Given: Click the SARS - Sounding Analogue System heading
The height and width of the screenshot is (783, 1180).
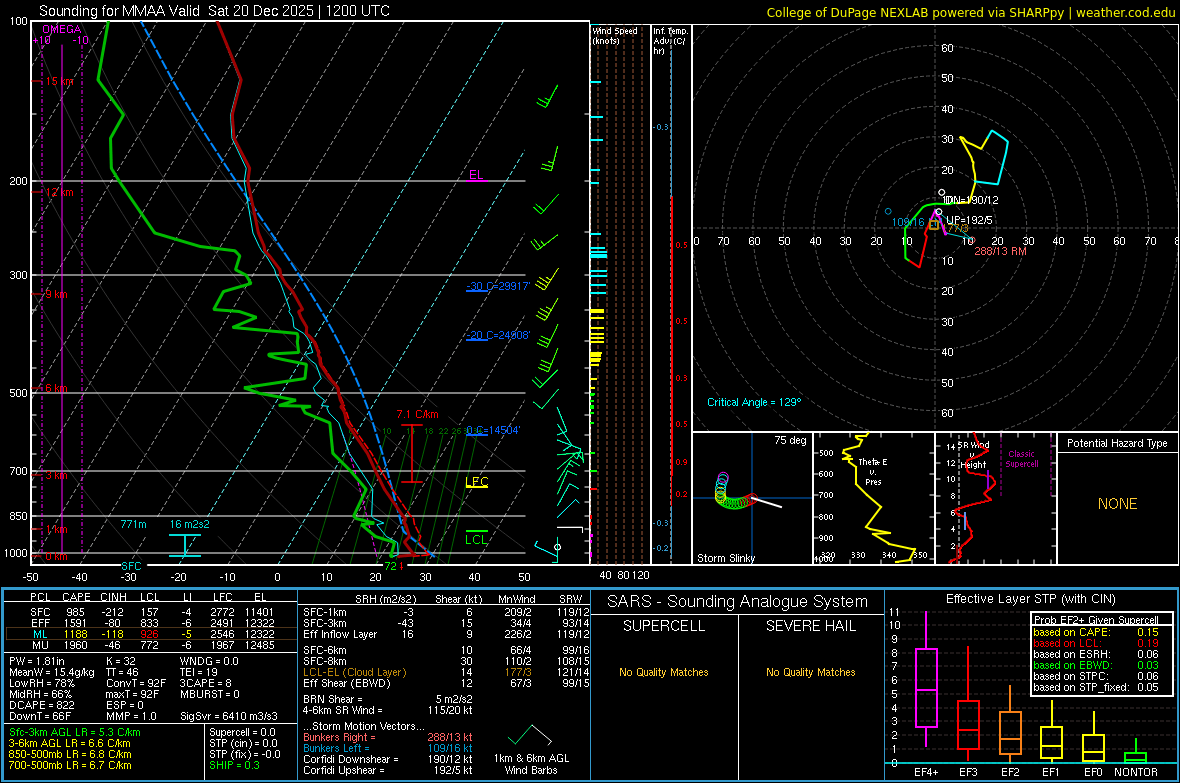Looking at the screenshot, I should click(737, 602).
